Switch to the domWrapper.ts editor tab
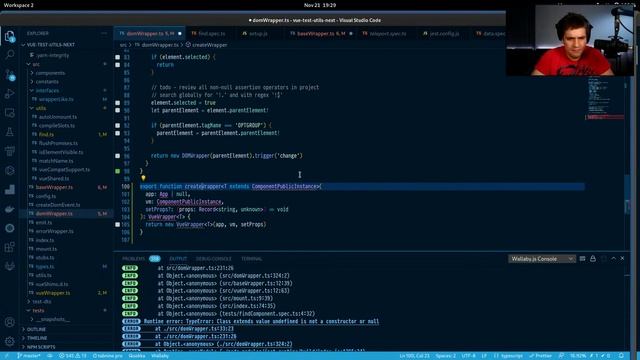The image size is (640, 360). pos(150,33)
